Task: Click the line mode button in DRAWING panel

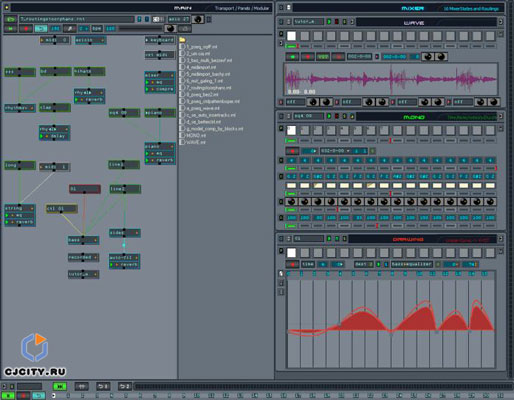Action: [x=308, y=264]
